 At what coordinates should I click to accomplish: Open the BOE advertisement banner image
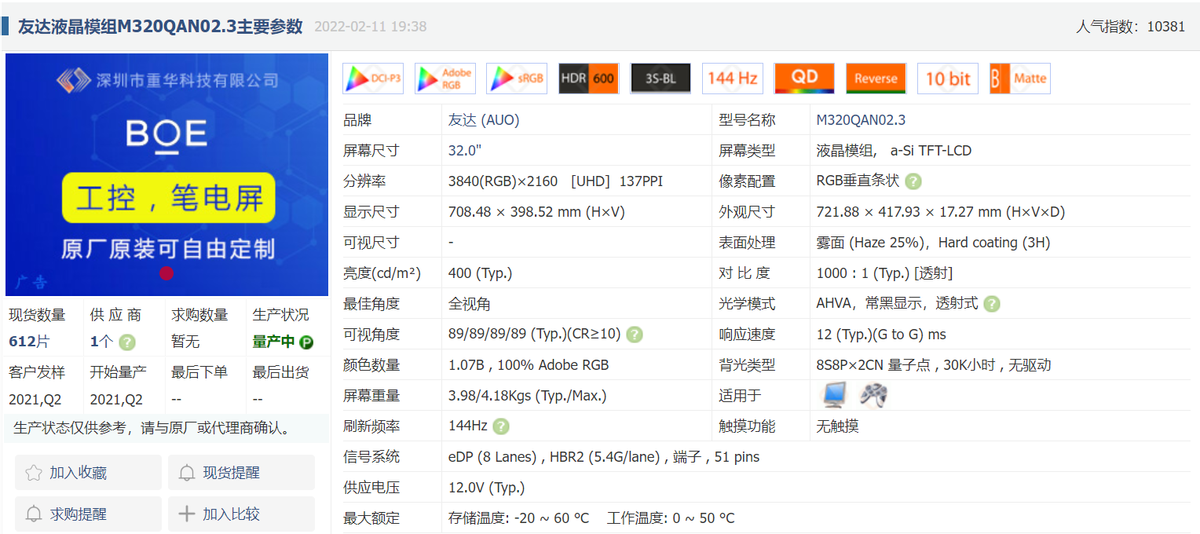click(x=167, y=175)
